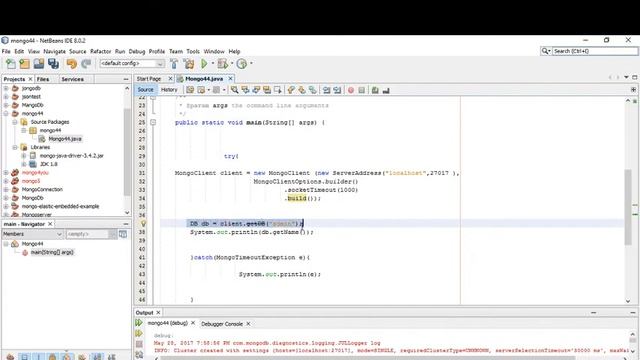
Task: Select the History view button
Action: coord(169,90)
